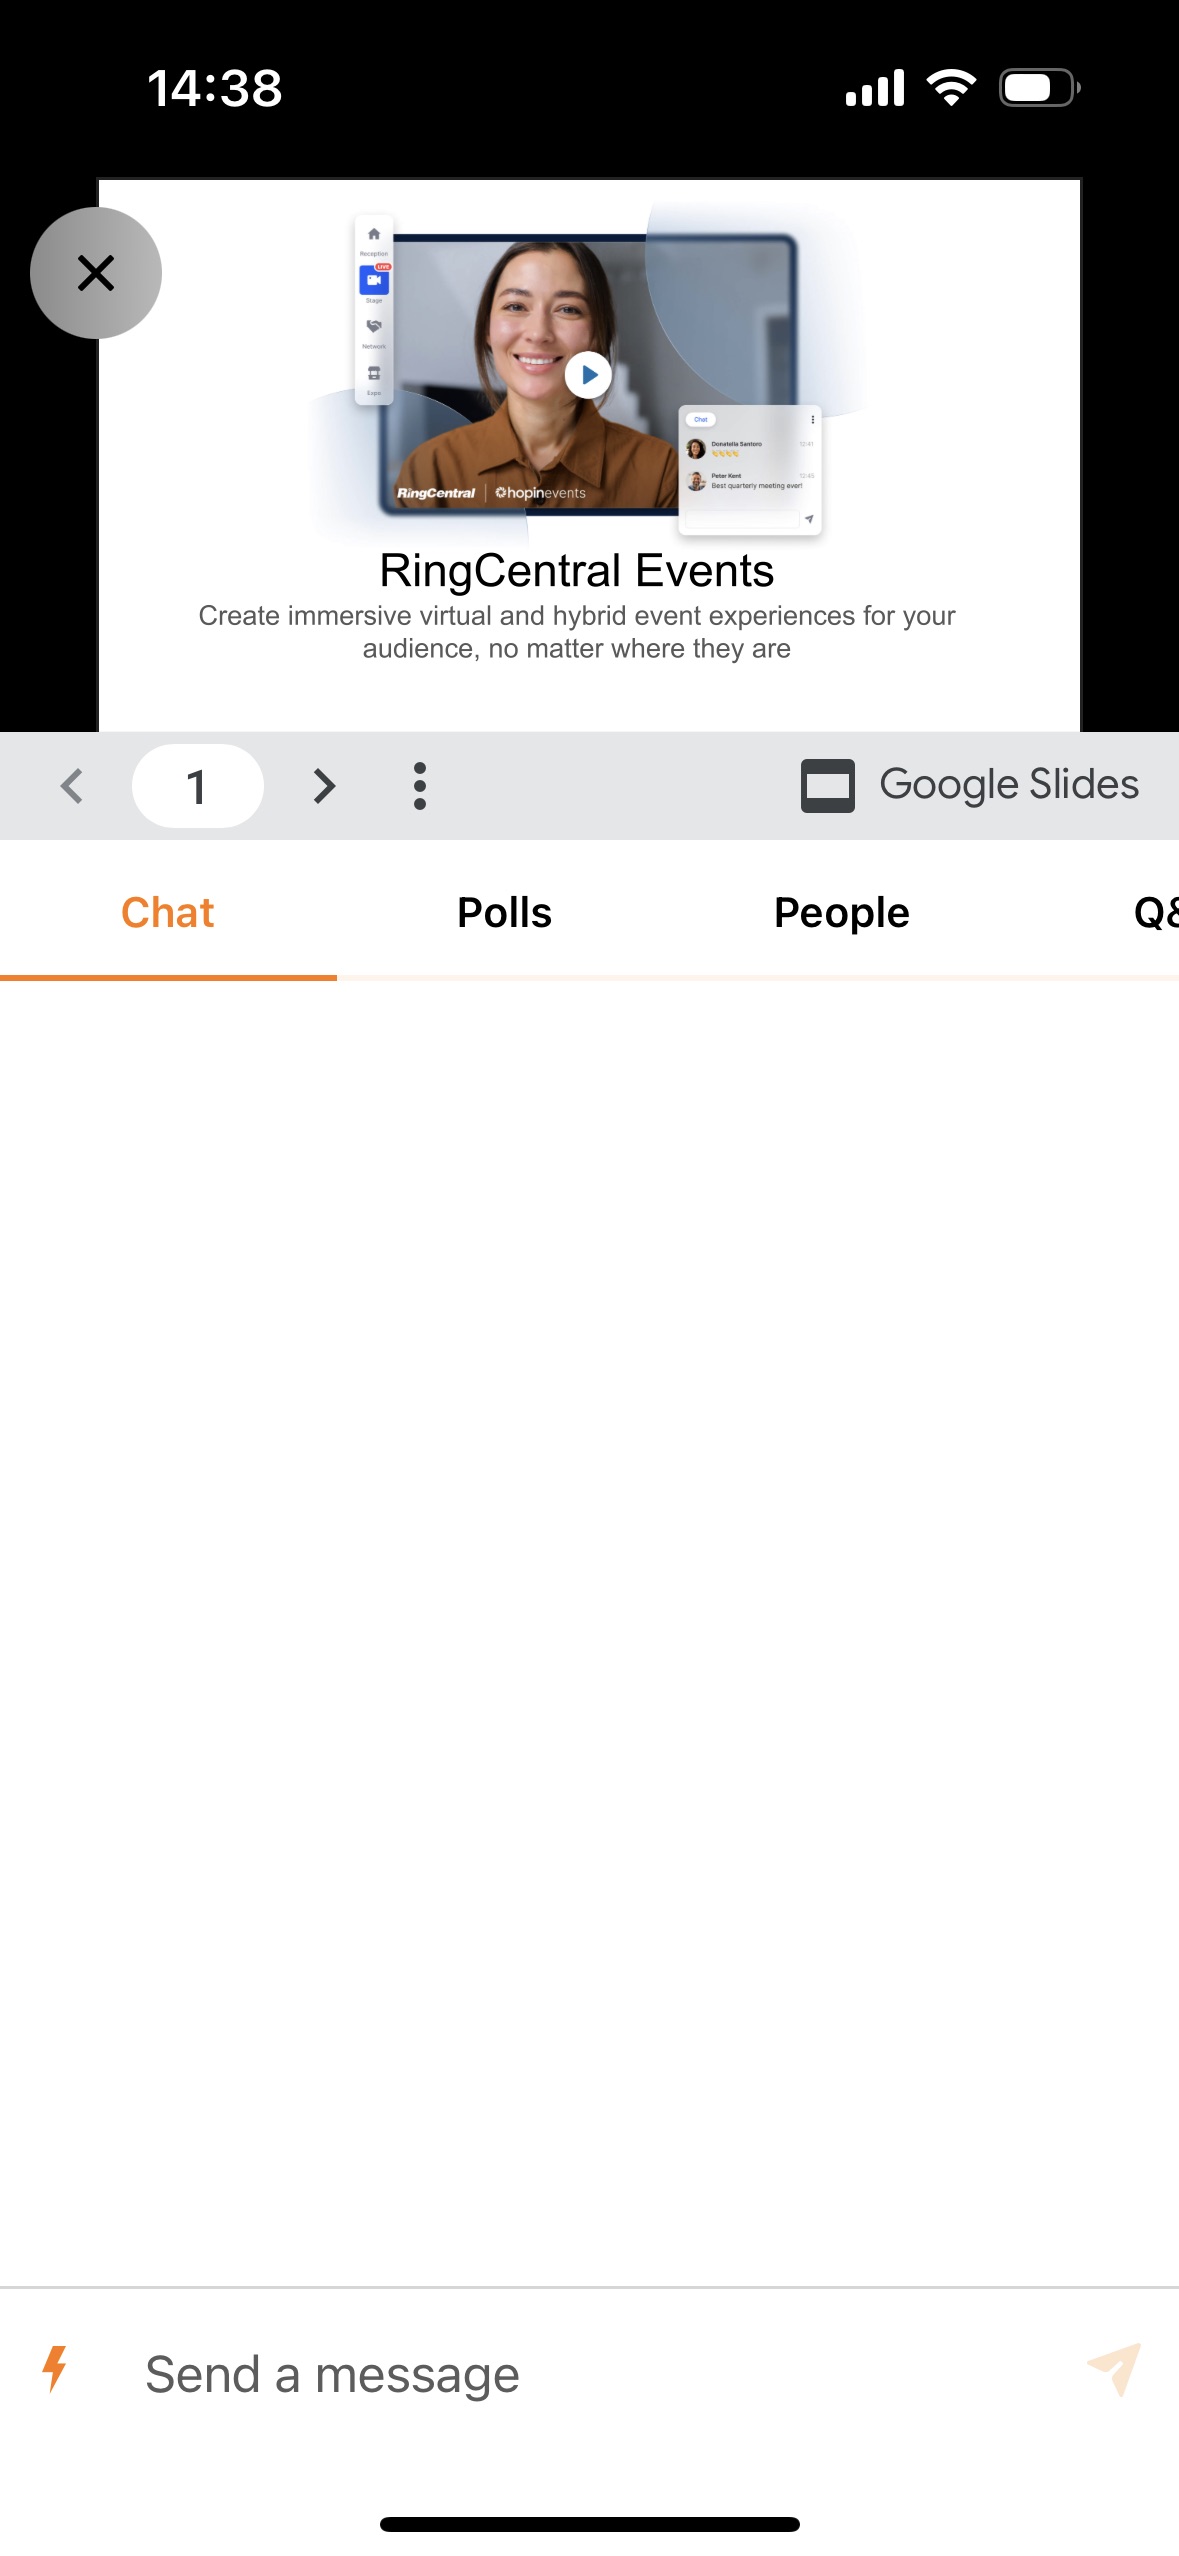The height and width of the screenshot is (2556, 1179).
Task: Tap the RingCentral Events slide title
Action: click(x=577, y=571)
